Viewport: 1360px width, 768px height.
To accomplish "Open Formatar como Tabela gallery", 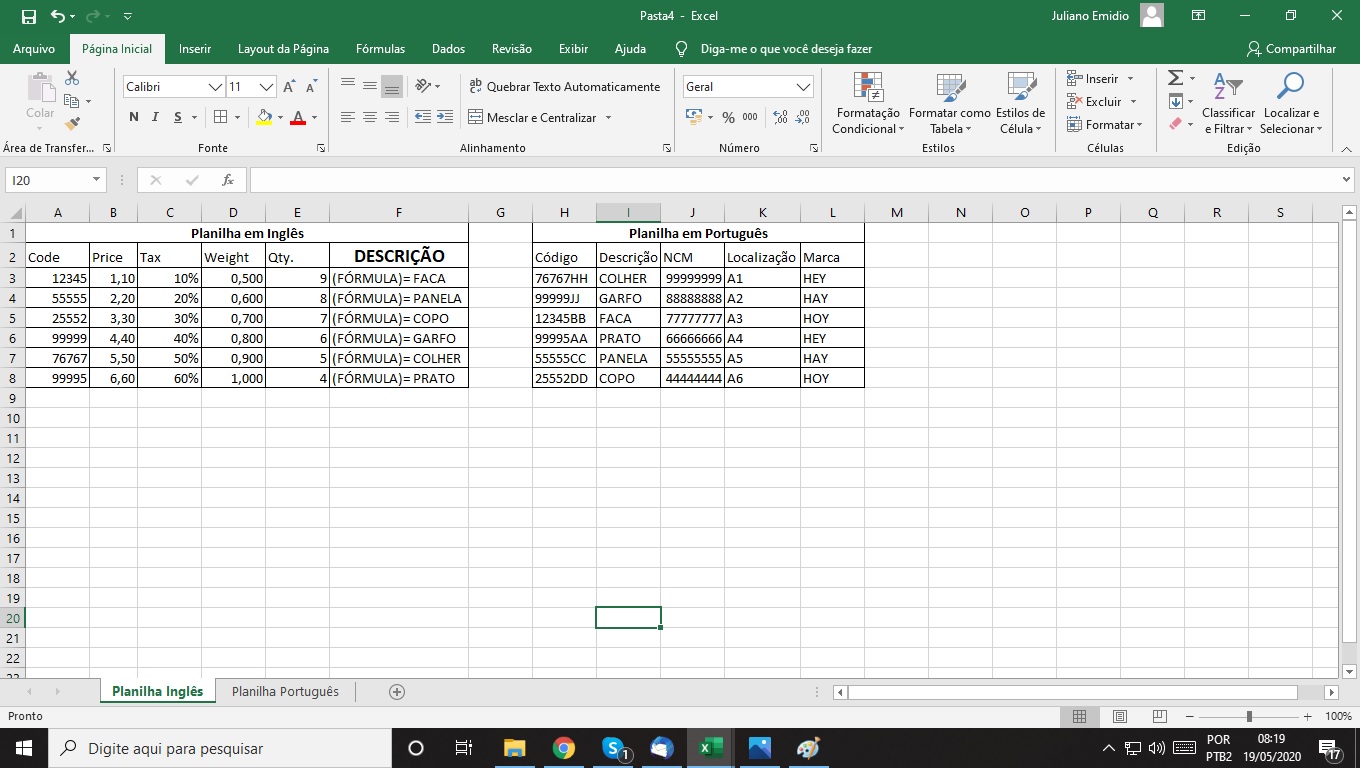I will pos(949,103).
